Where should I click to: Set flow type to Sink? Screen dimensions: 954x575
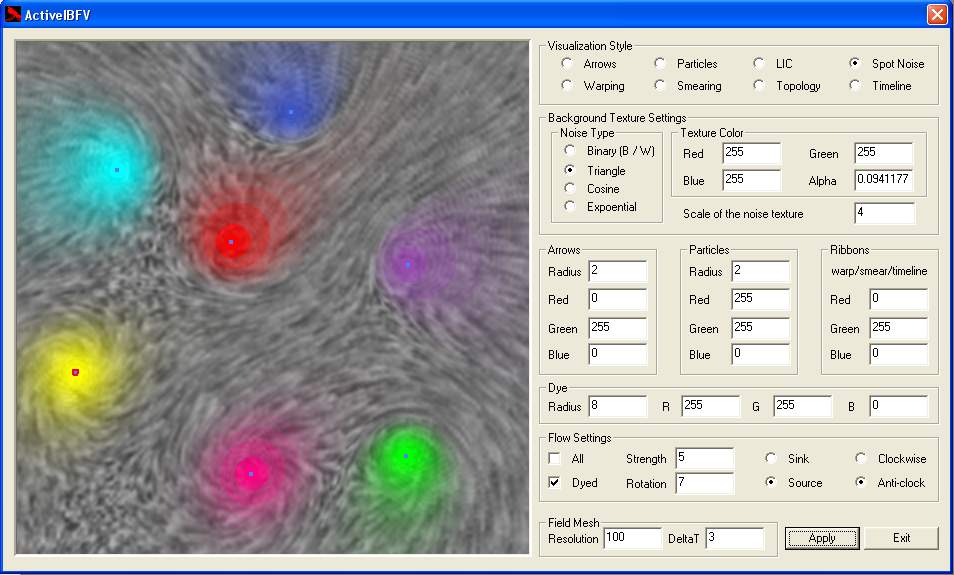[771, 459]
